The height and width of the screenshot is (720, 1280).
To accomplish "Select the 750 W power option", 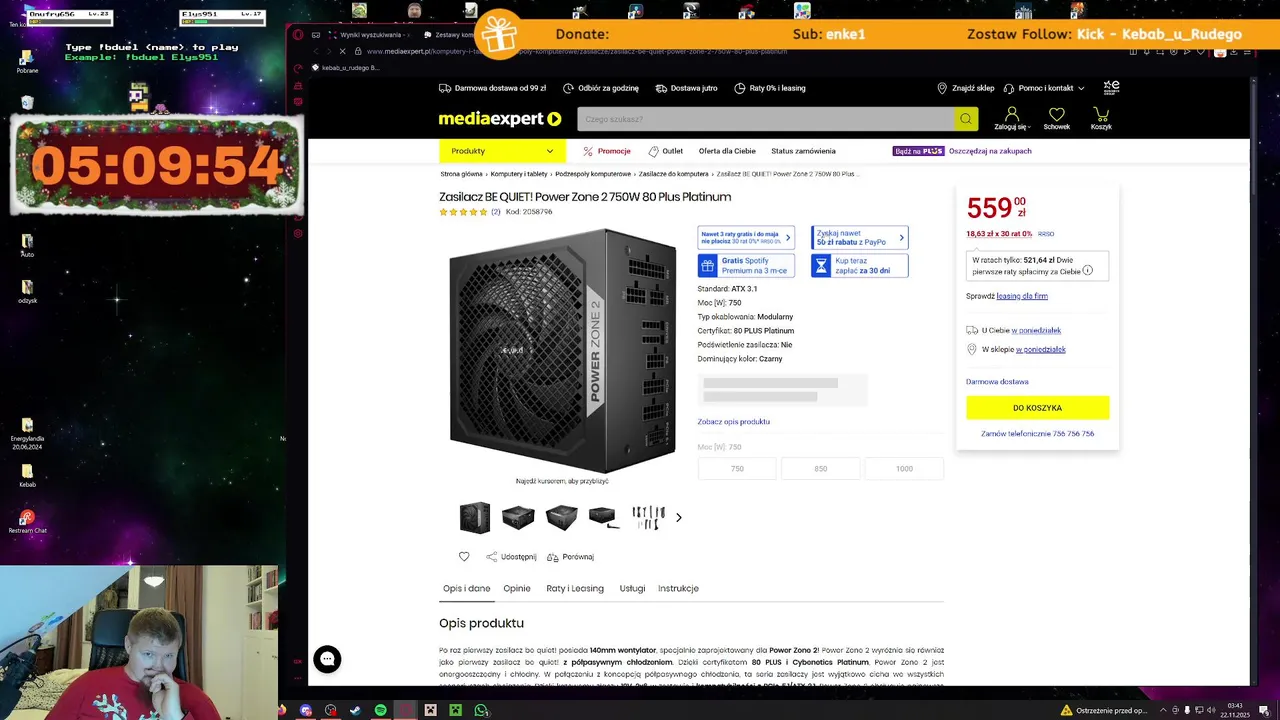I will click(737, 468).
